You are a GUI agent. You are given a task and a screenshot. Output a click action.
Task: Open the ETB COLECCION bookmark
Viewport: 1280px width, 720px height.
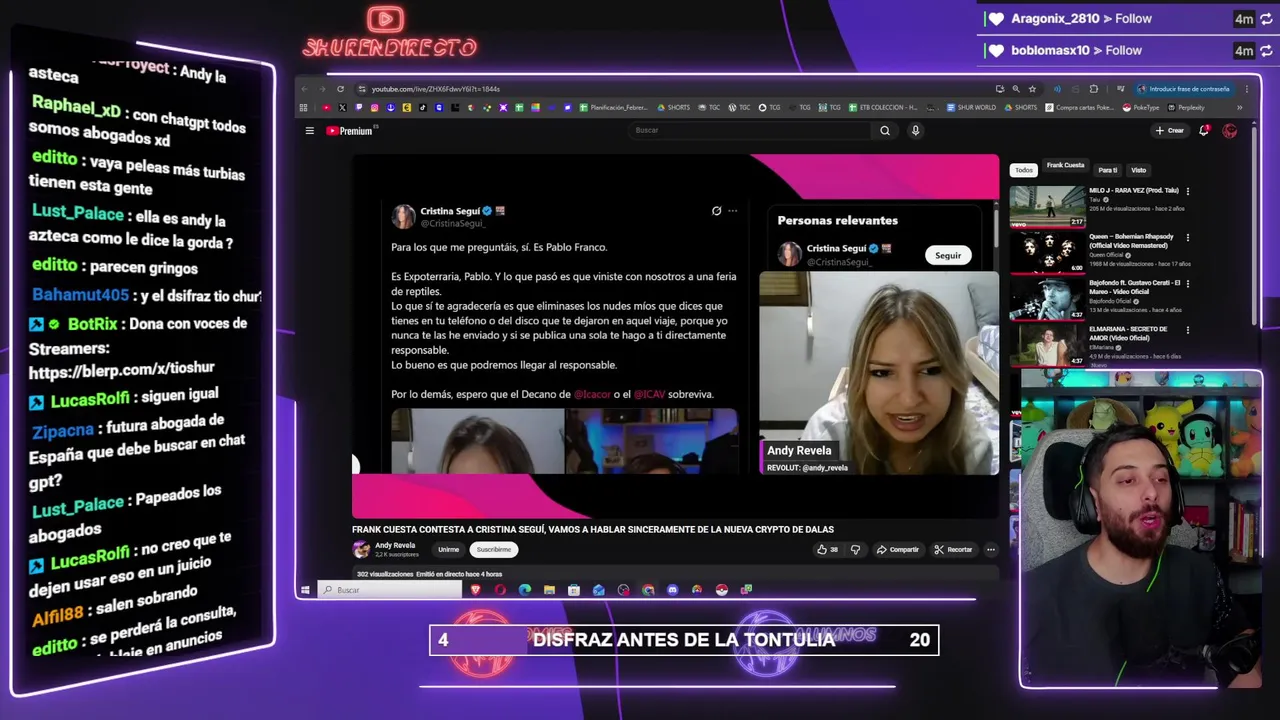pyautogui.click(x=883, y=107)
